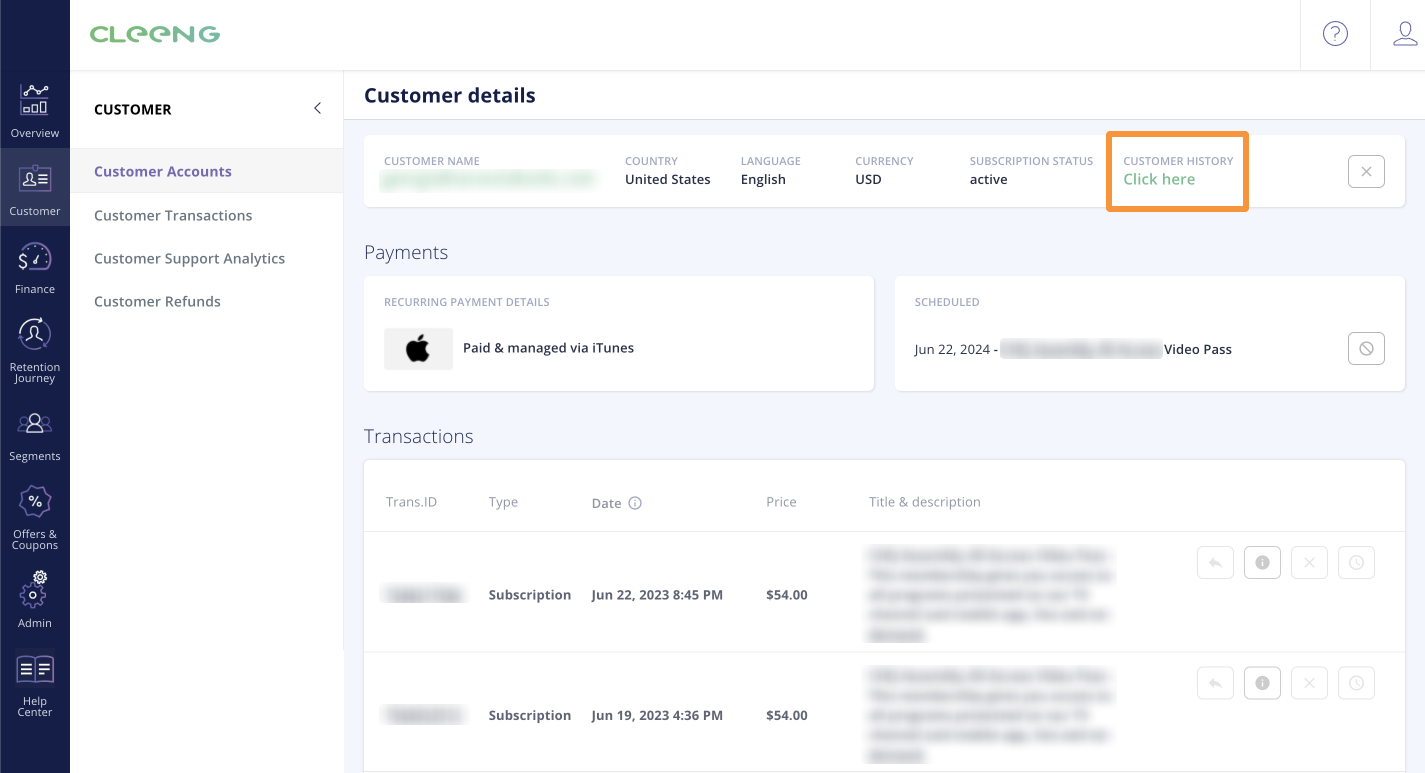Open the help question-mark icon in the top bar
Viewport: 1425px width, 773px height.
[1335, 33]
